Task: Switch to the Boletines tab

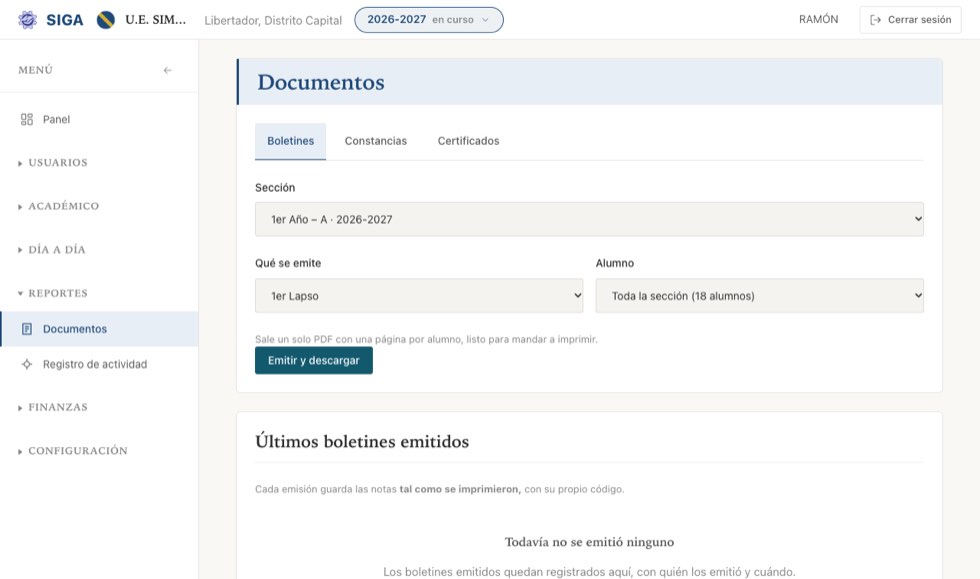Action: click(x=291, y=141)
